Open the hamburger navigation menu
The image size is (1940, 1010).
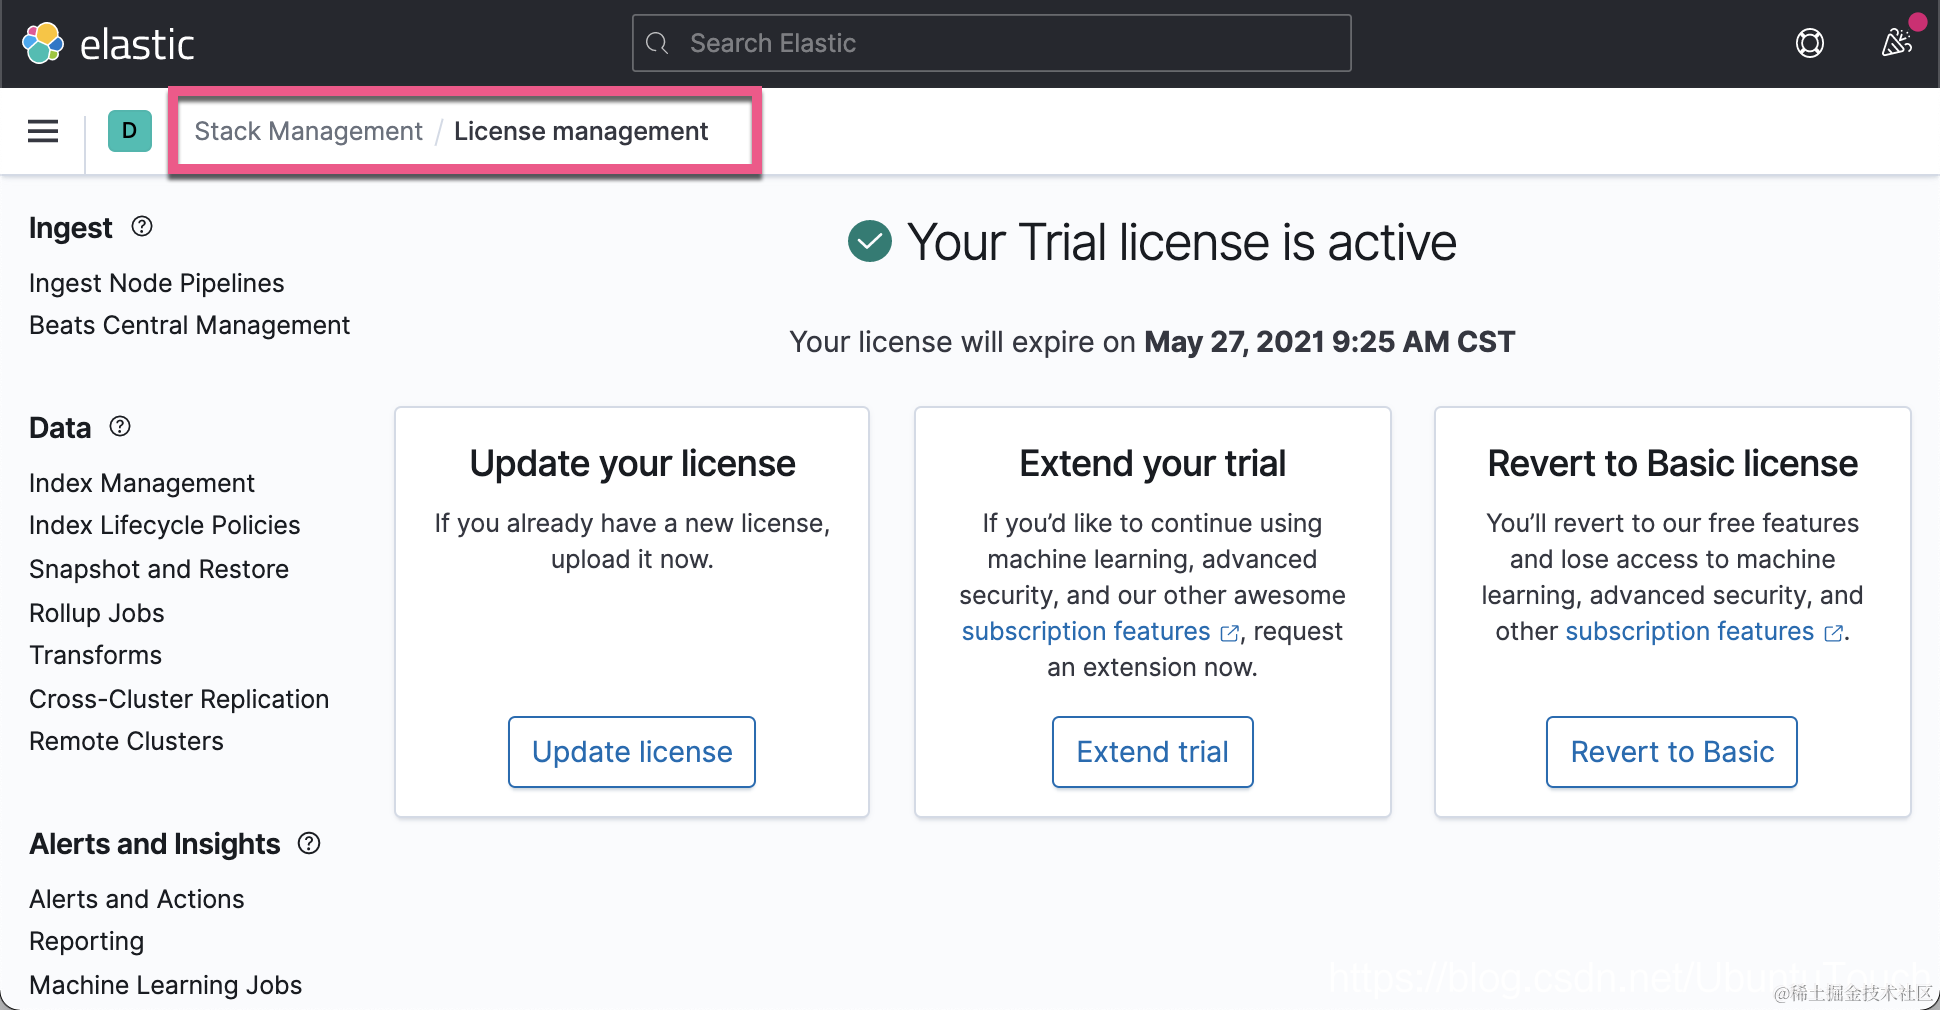[43, 131]
